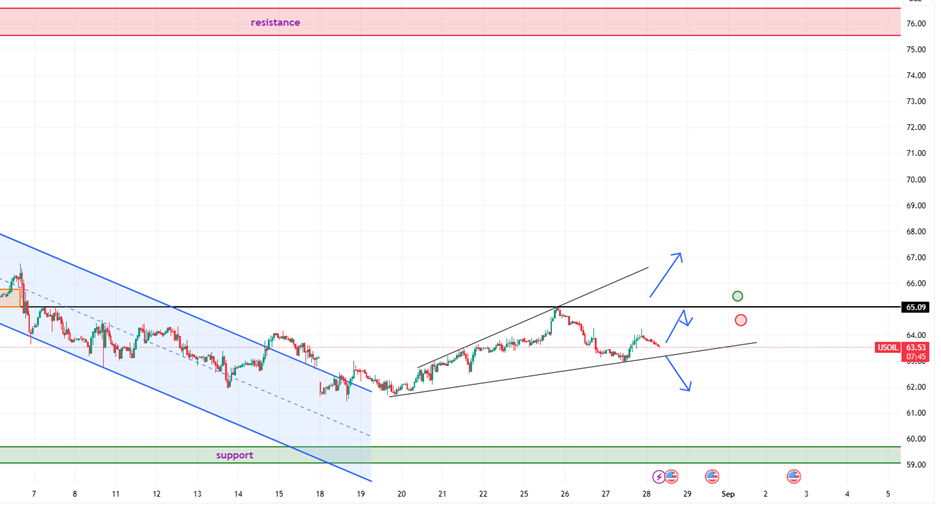This screenshot has width=941, height=509.
Task: Click the USOIL symbol price tag
Action: [888, 348]
